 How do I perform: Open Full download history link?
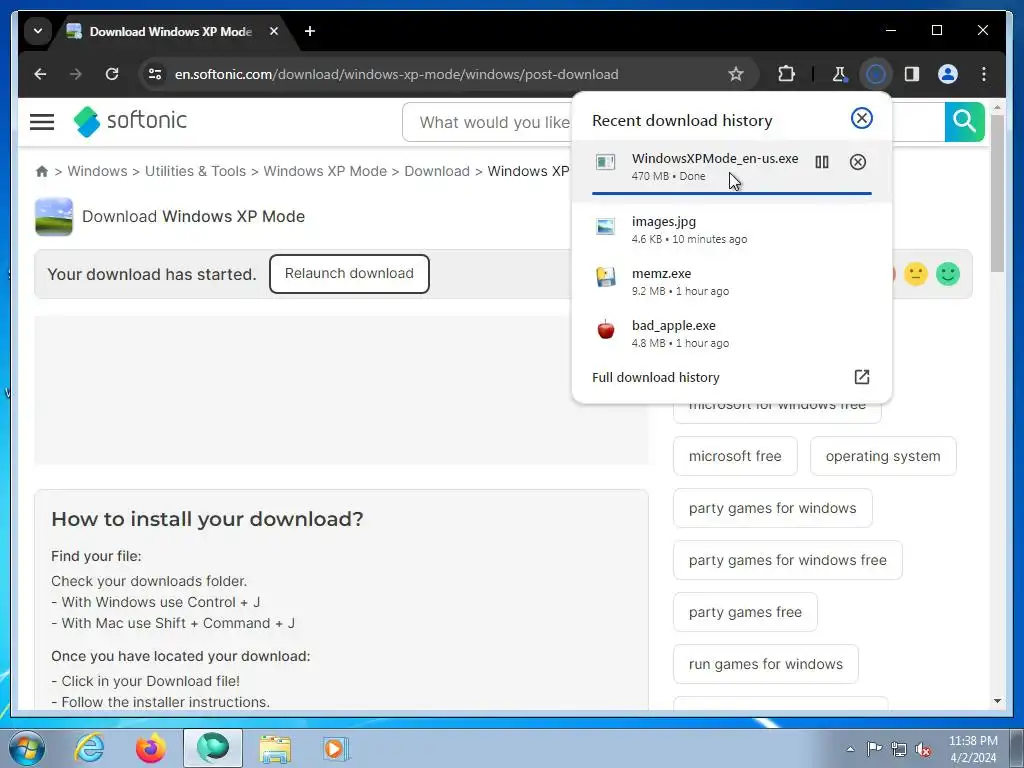coord(656,377)
